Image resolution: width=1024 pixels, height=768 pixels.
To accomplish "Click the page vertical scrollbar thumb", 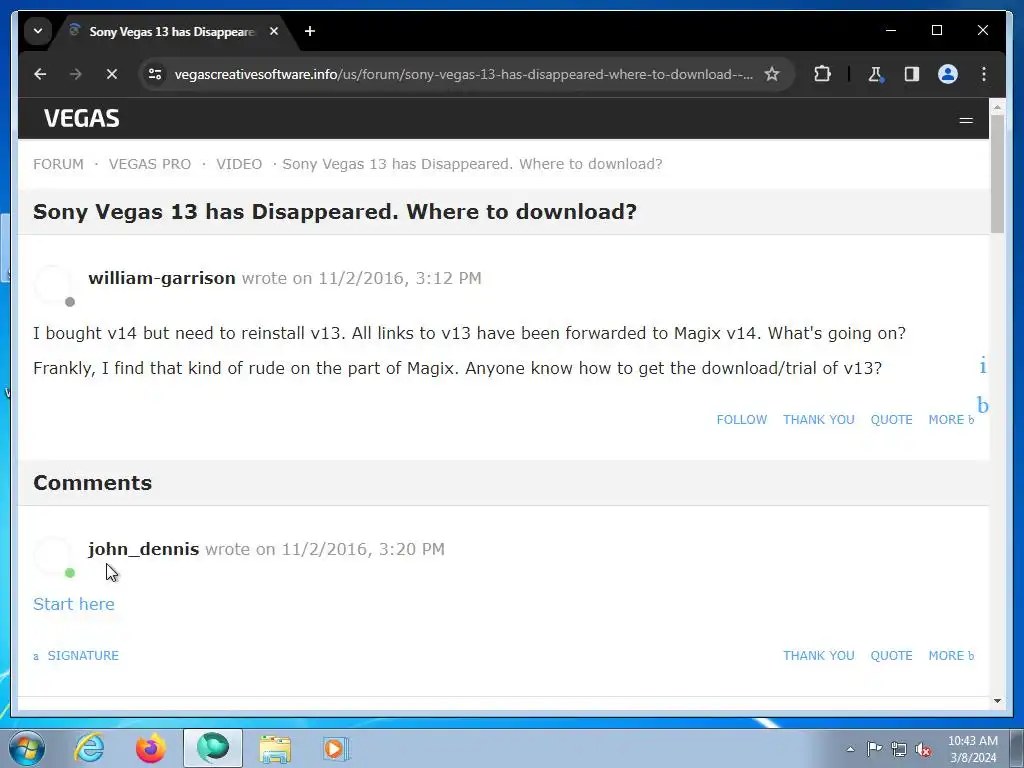I will (x=997, y=174).
